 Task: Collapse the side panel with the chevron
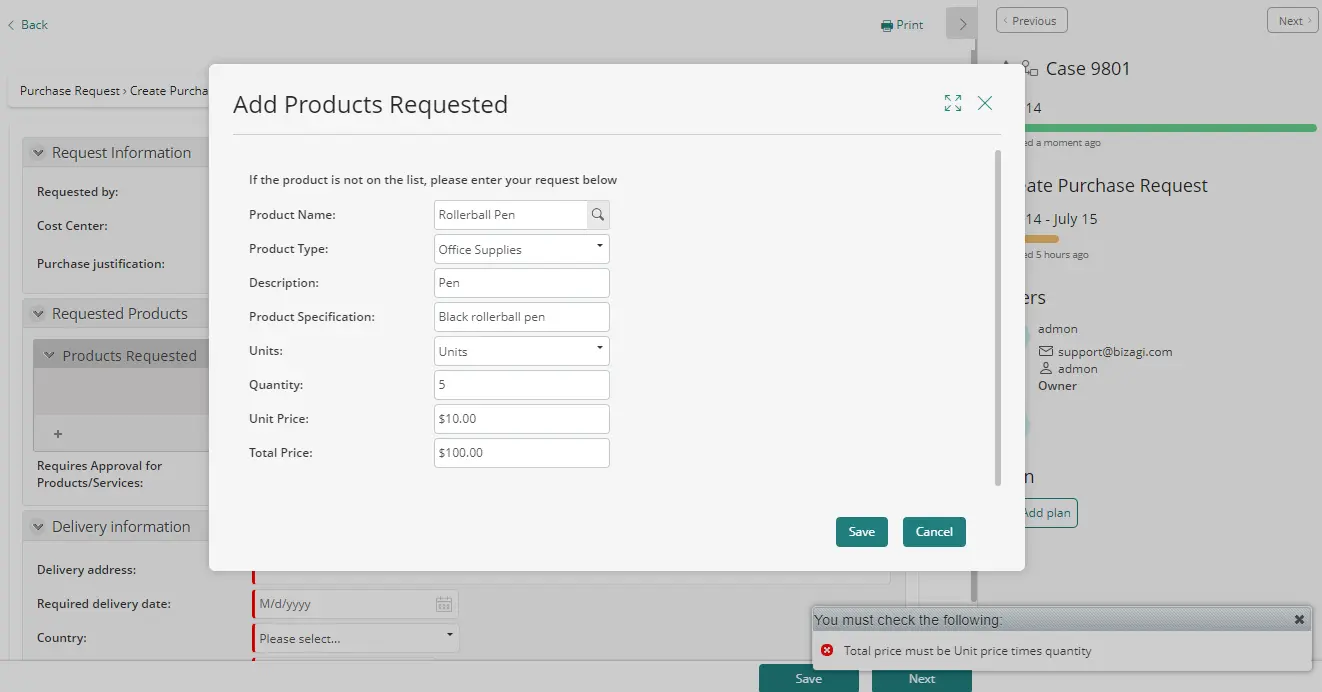pyautogui.click(x=962, y=24)
